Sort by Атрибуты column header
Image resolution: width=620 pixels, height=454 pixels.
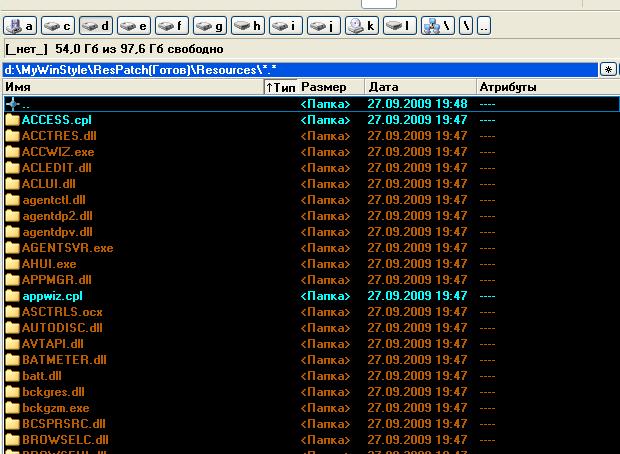pos(548,87)
